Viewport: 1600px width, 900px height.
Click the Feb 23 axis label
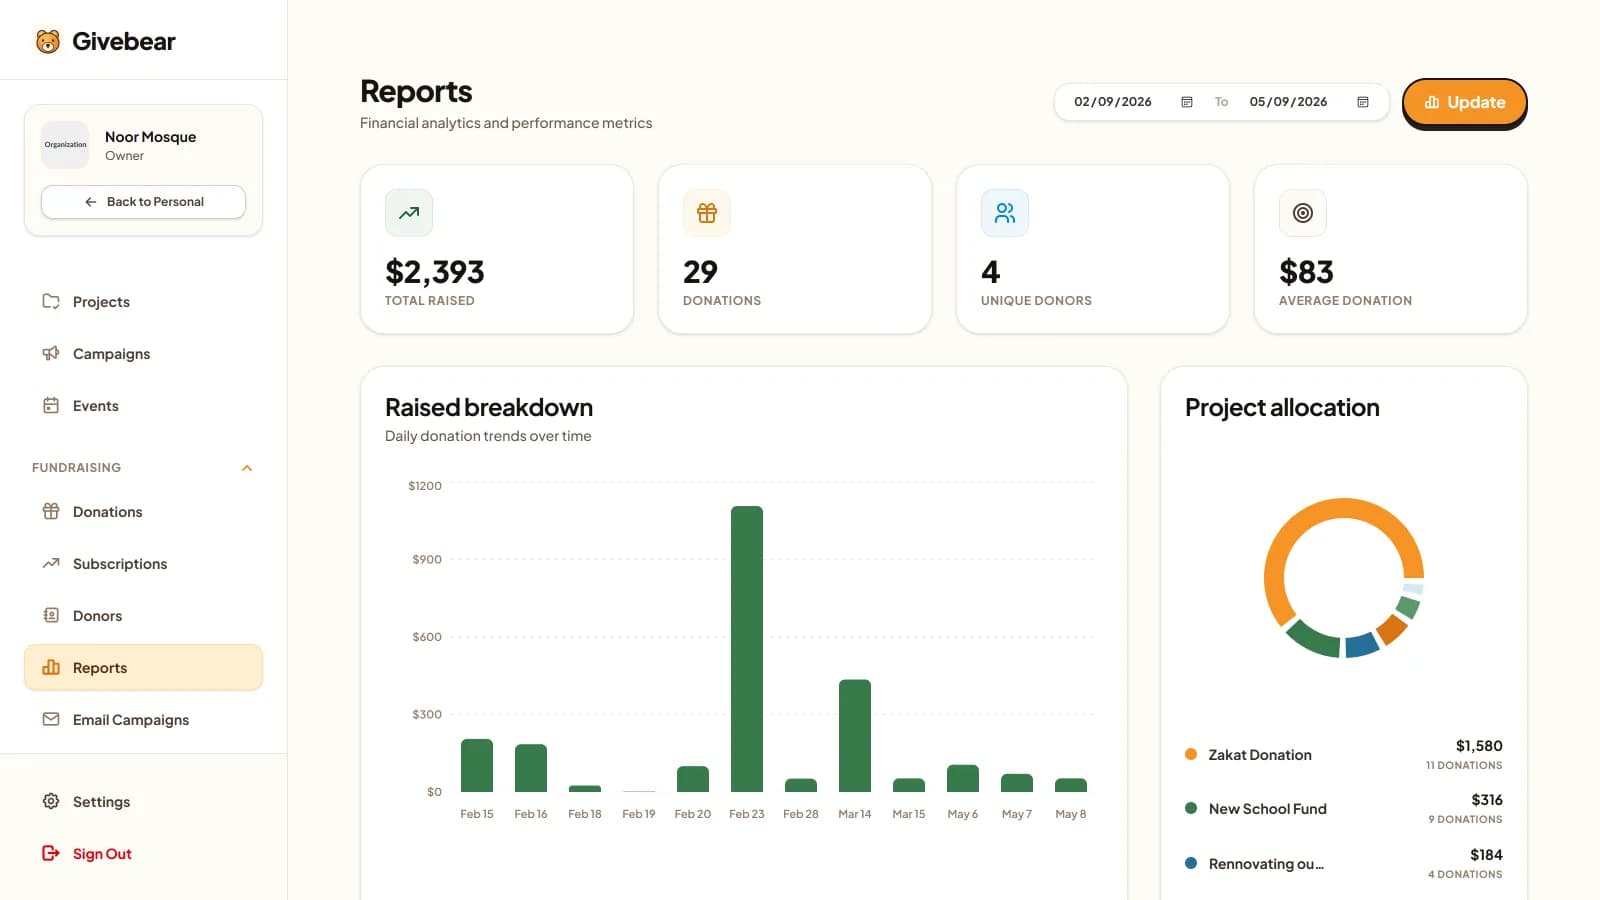747,814
